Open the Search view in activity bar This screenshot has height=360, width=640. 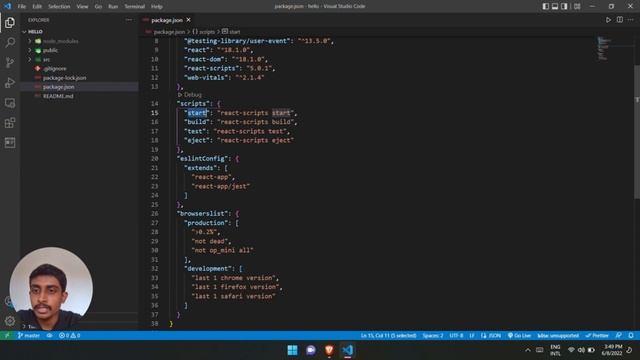10,42
